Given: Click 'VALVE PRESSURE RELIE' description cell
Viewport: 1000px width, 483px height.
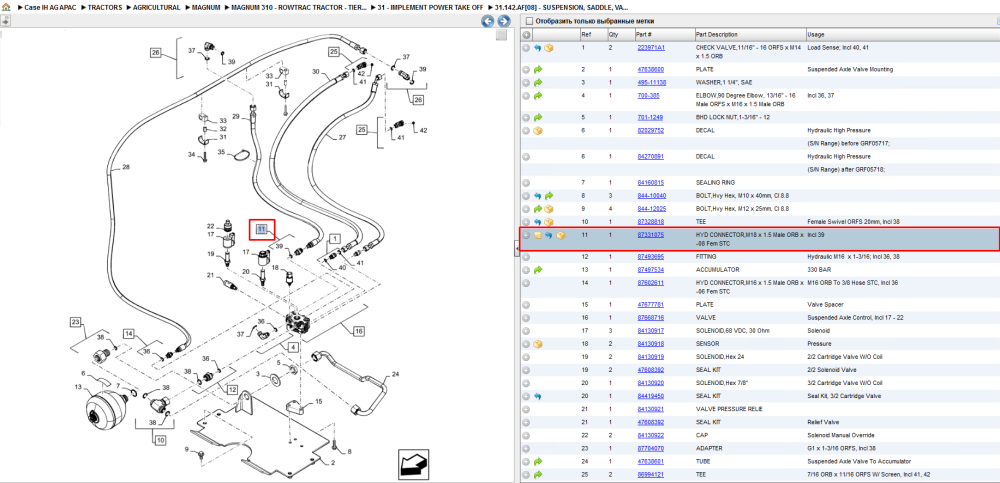Looking at the screenshot, I should point(729,409).
